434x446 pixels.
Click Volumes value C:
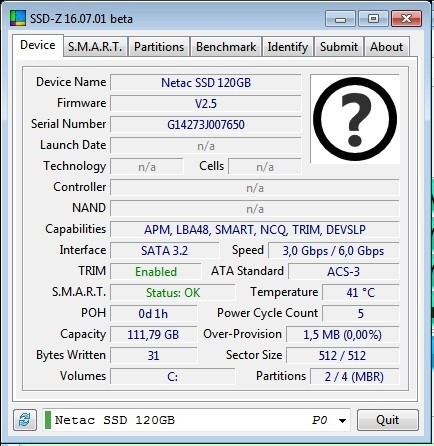[173, 377]
